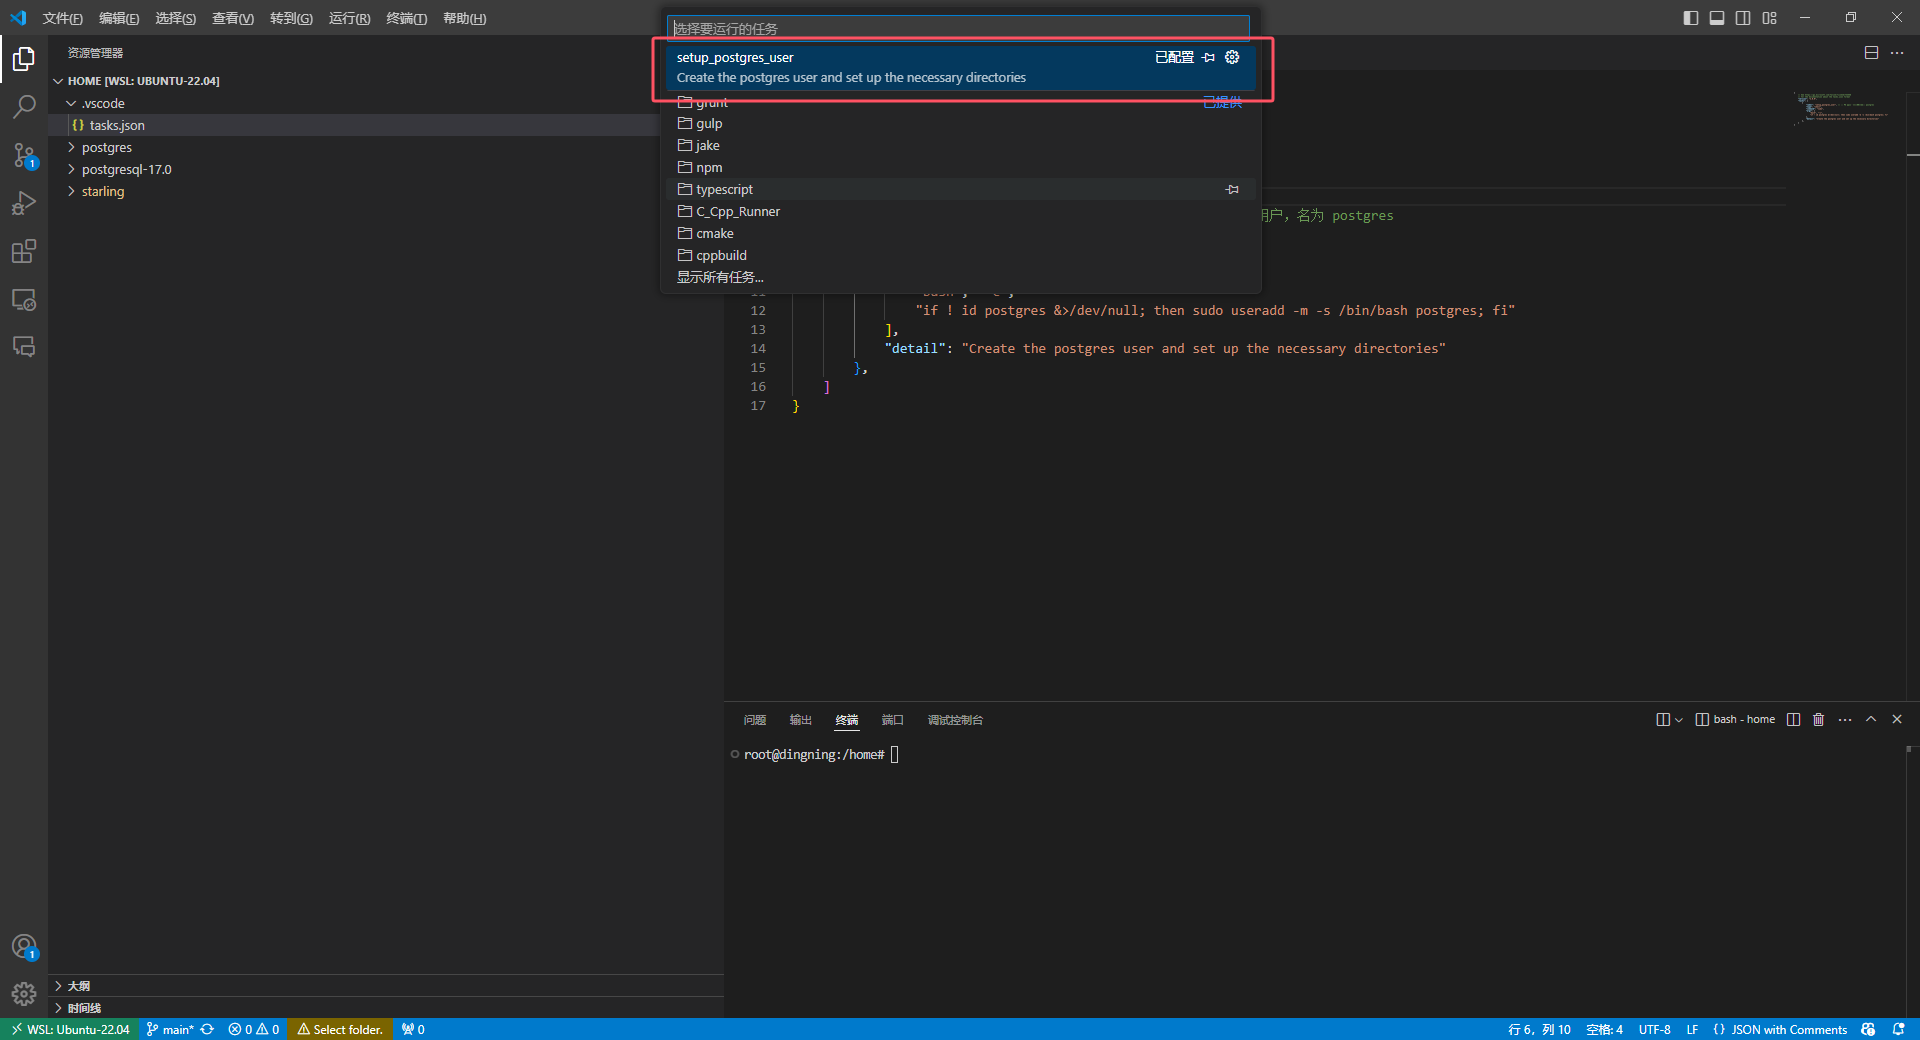Open Customize Layout toggle in title bar
Viewport: 1920px width, 1040px height.
[x=1769, y=17]
